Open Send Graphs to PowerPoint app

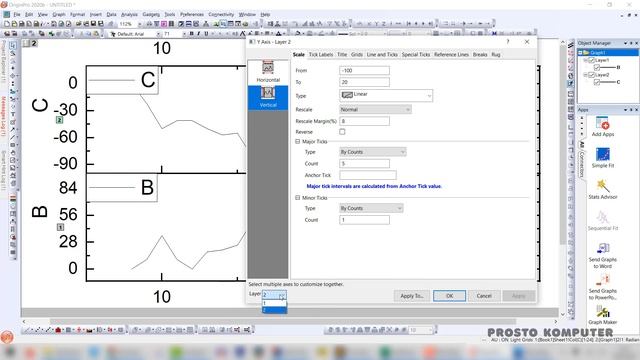pyautogui.click(x=602, y=280)
